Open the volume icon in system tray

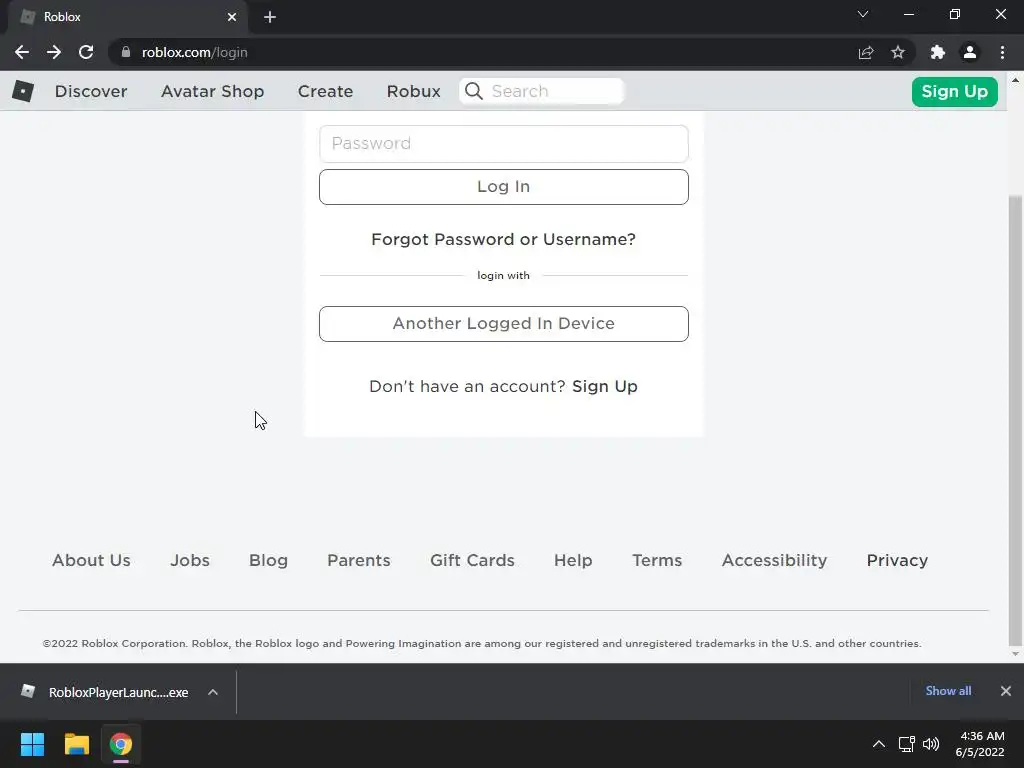pos(931,744)
